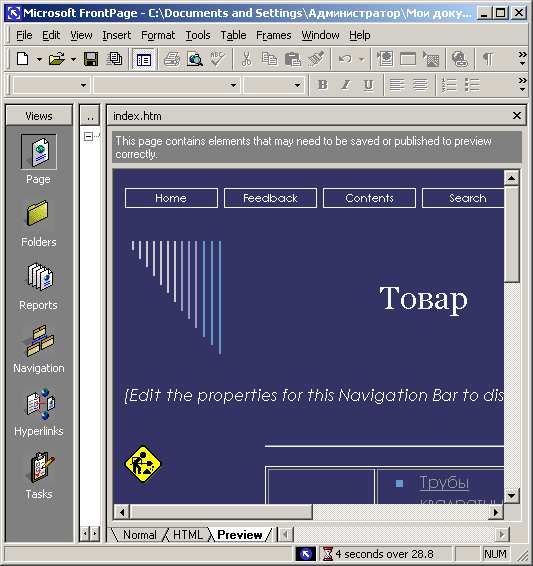
Task: Switch to the HTML tab
Action: click(188, 535)
